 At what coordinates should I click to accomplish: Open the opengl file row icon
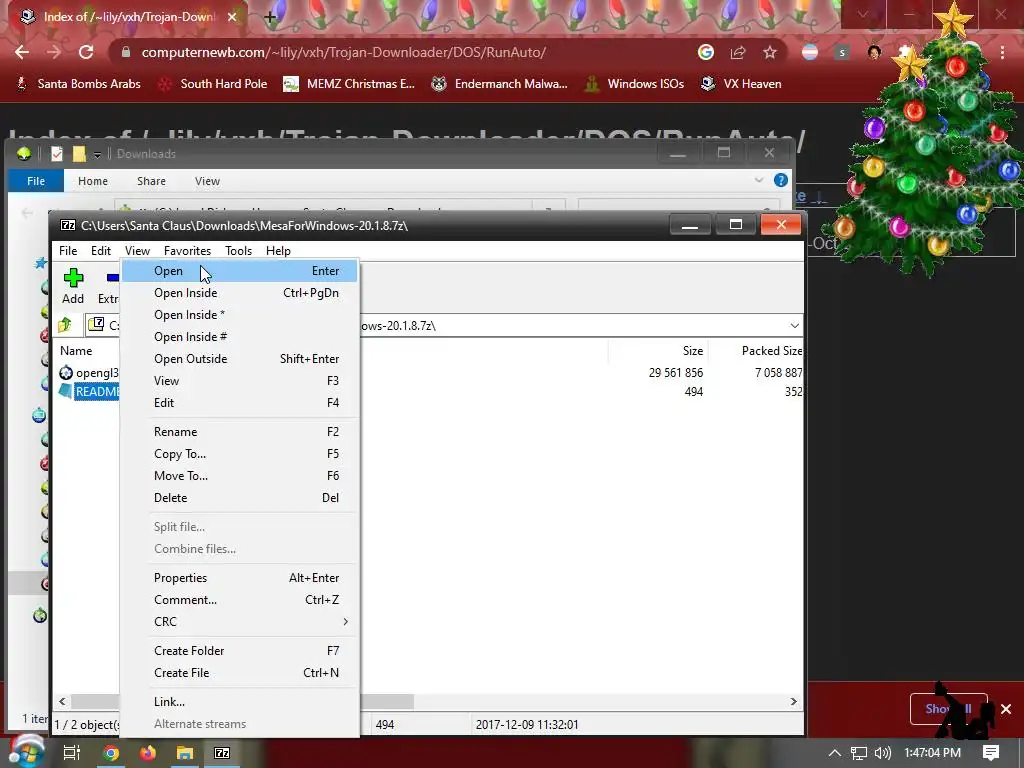(66, 373)
